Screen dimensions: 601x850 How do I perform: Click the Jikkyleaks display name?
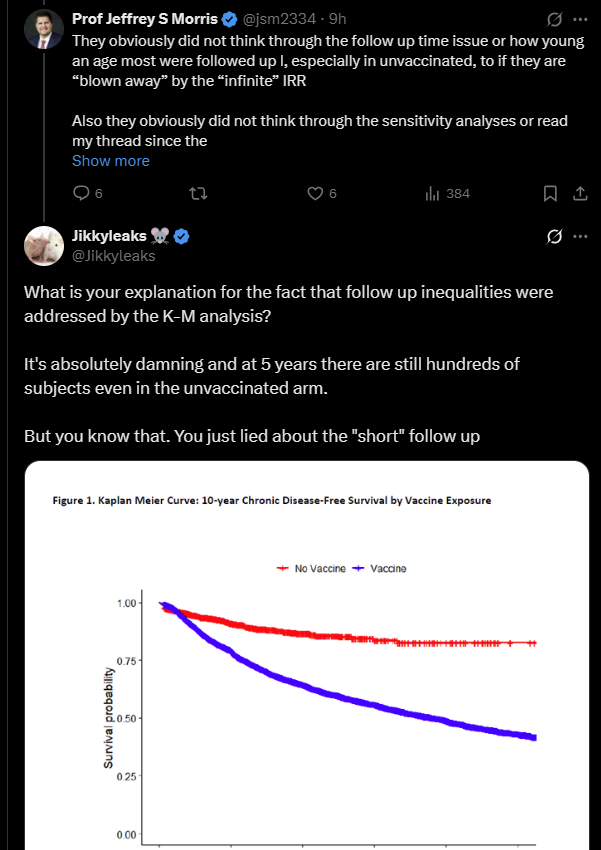(108, 237)
